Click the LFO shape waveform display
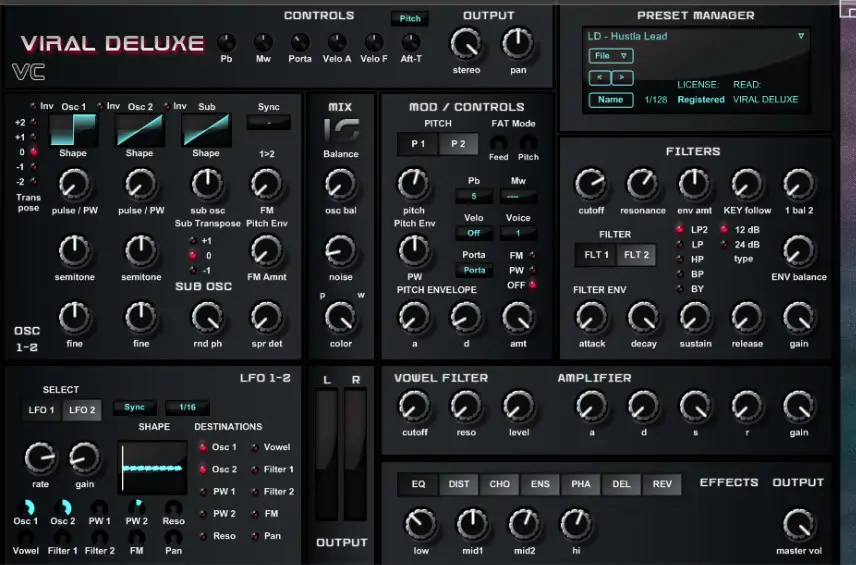The width and height of the screenshot is (856, 565). 153,468
